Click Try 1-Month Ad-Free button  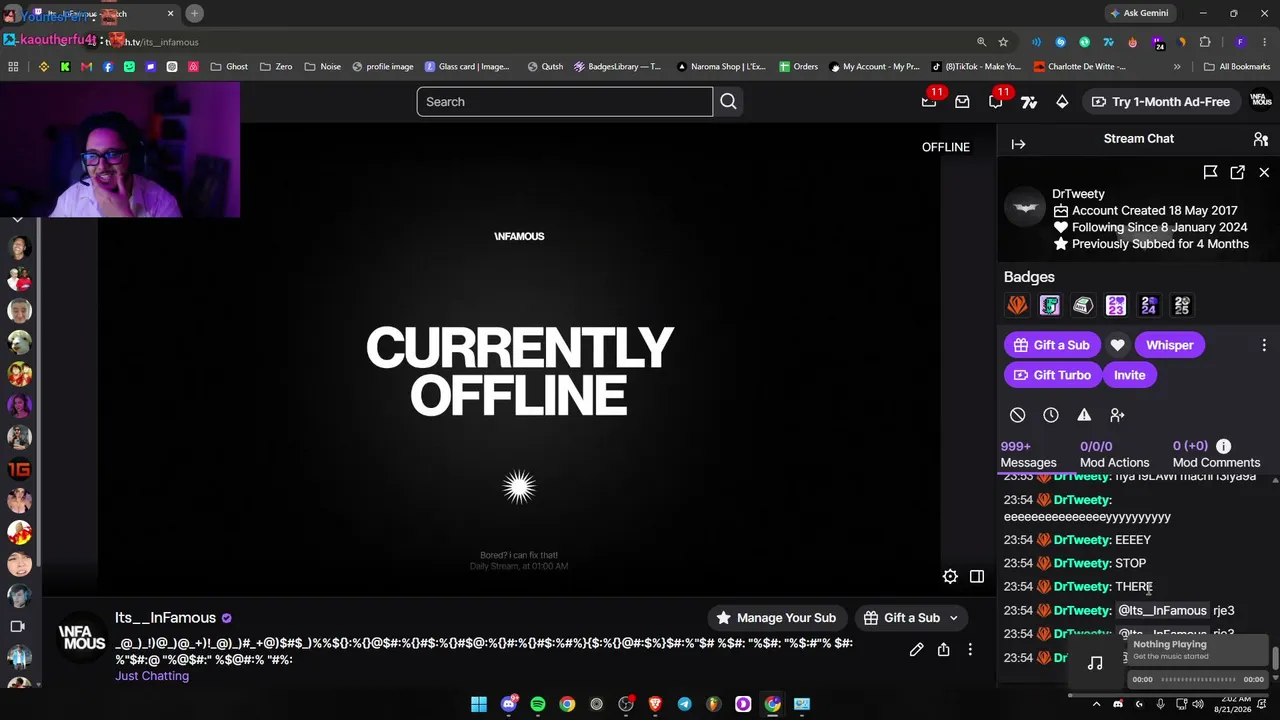(x=1161, y=102)
